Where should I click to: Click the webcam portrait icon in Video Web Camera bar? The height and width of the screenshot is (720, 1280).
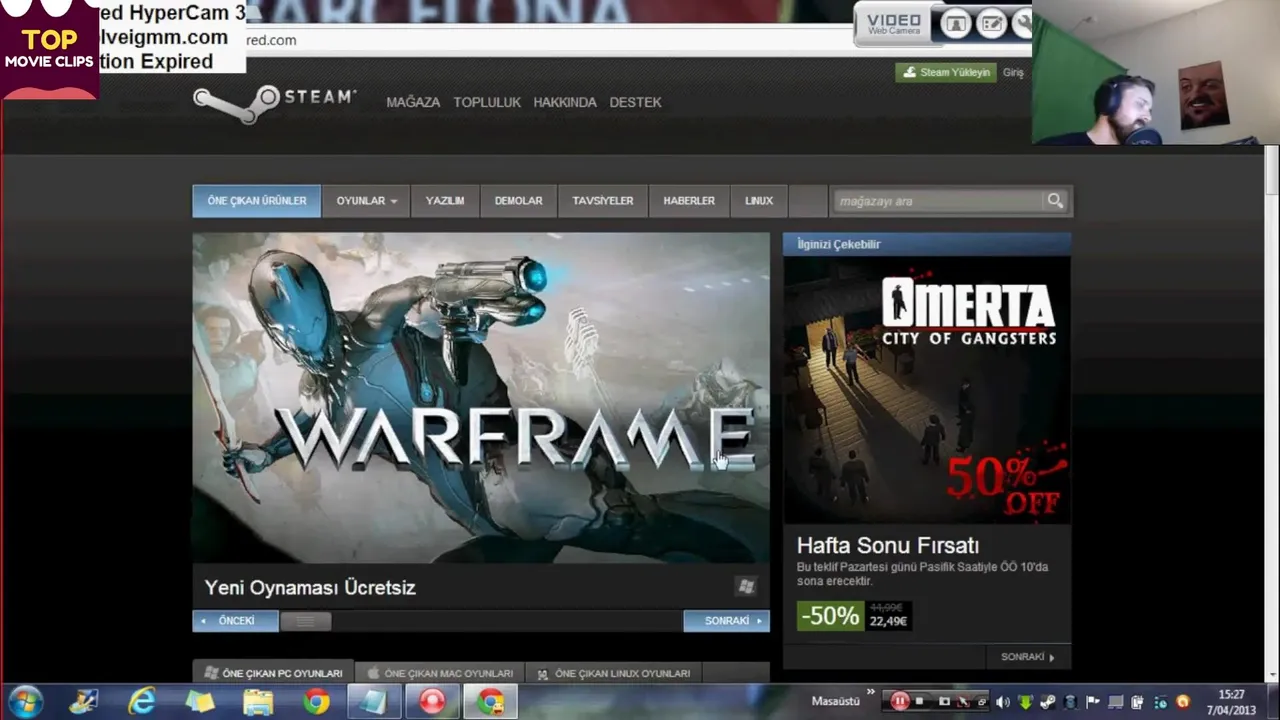[x=955, y=25]
